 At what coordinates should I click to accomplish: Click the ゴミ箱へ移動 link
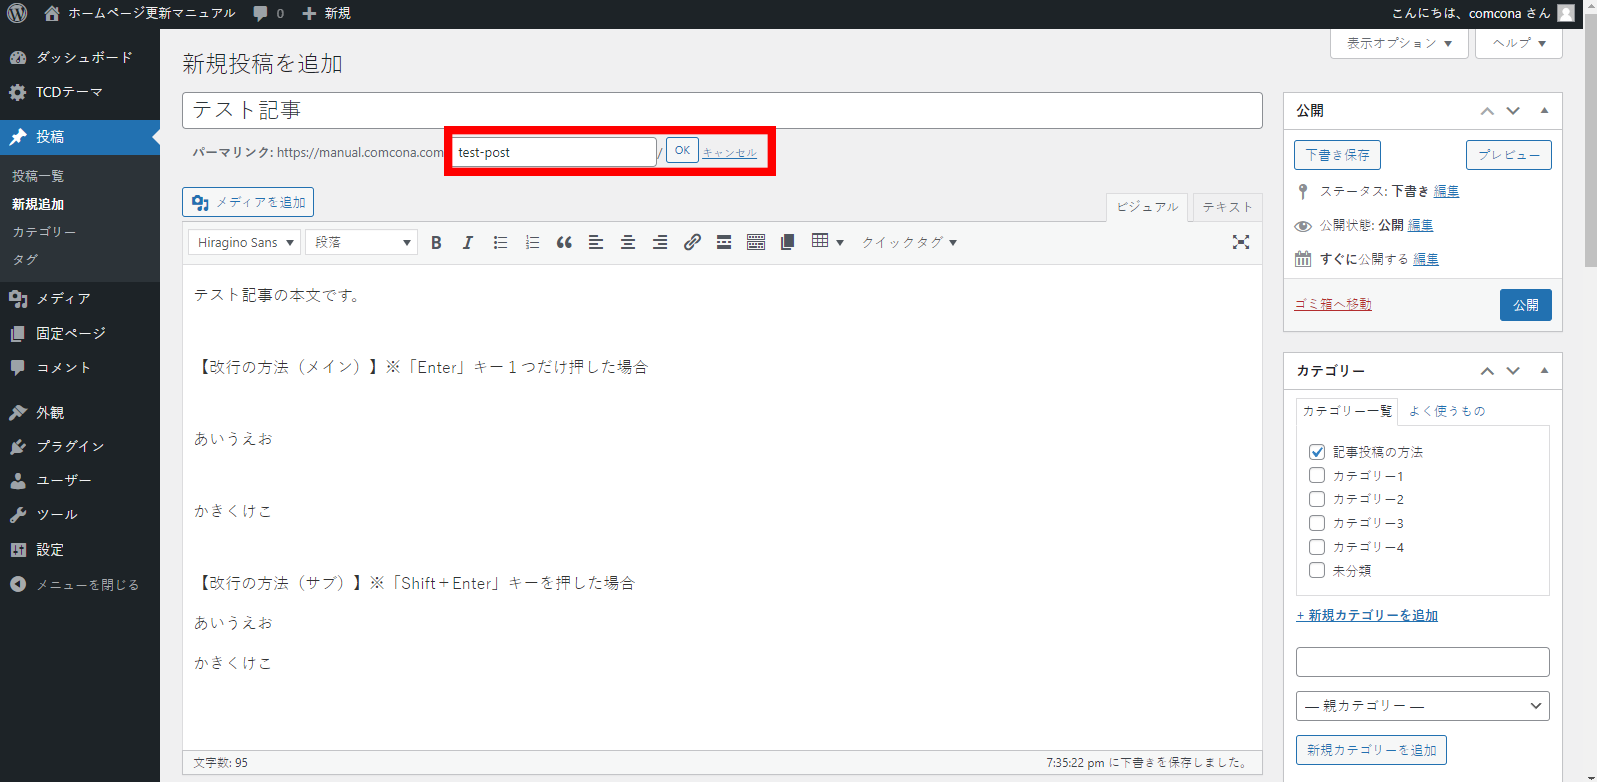[x=1333, y=304]
